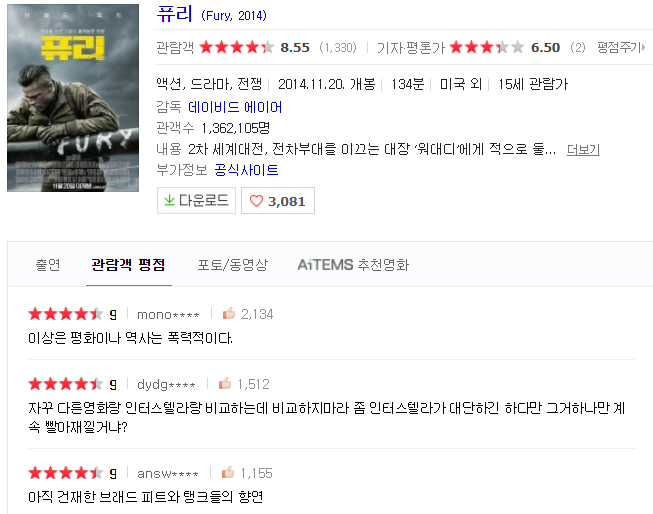Image resolution: width=653 pixels, height=514 pixels.
Task: Click the 2,134 likes count
Action: point(257,314)
